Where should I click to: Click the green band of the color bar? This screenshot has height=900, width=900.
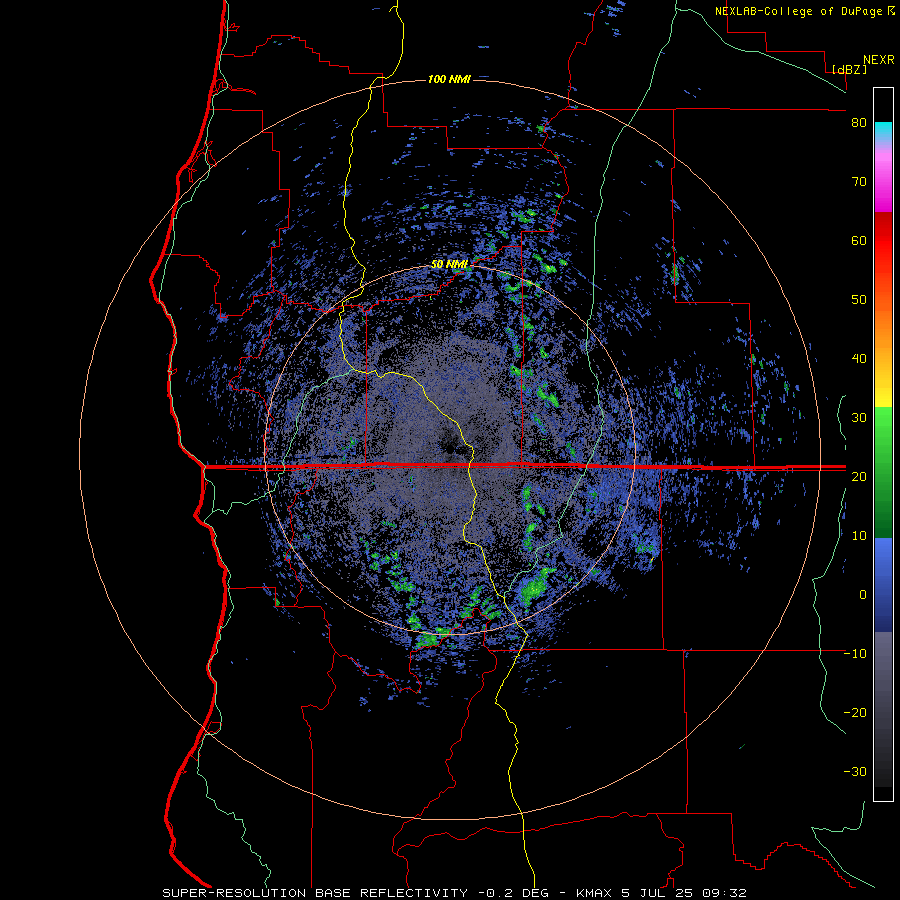point(883,472)
